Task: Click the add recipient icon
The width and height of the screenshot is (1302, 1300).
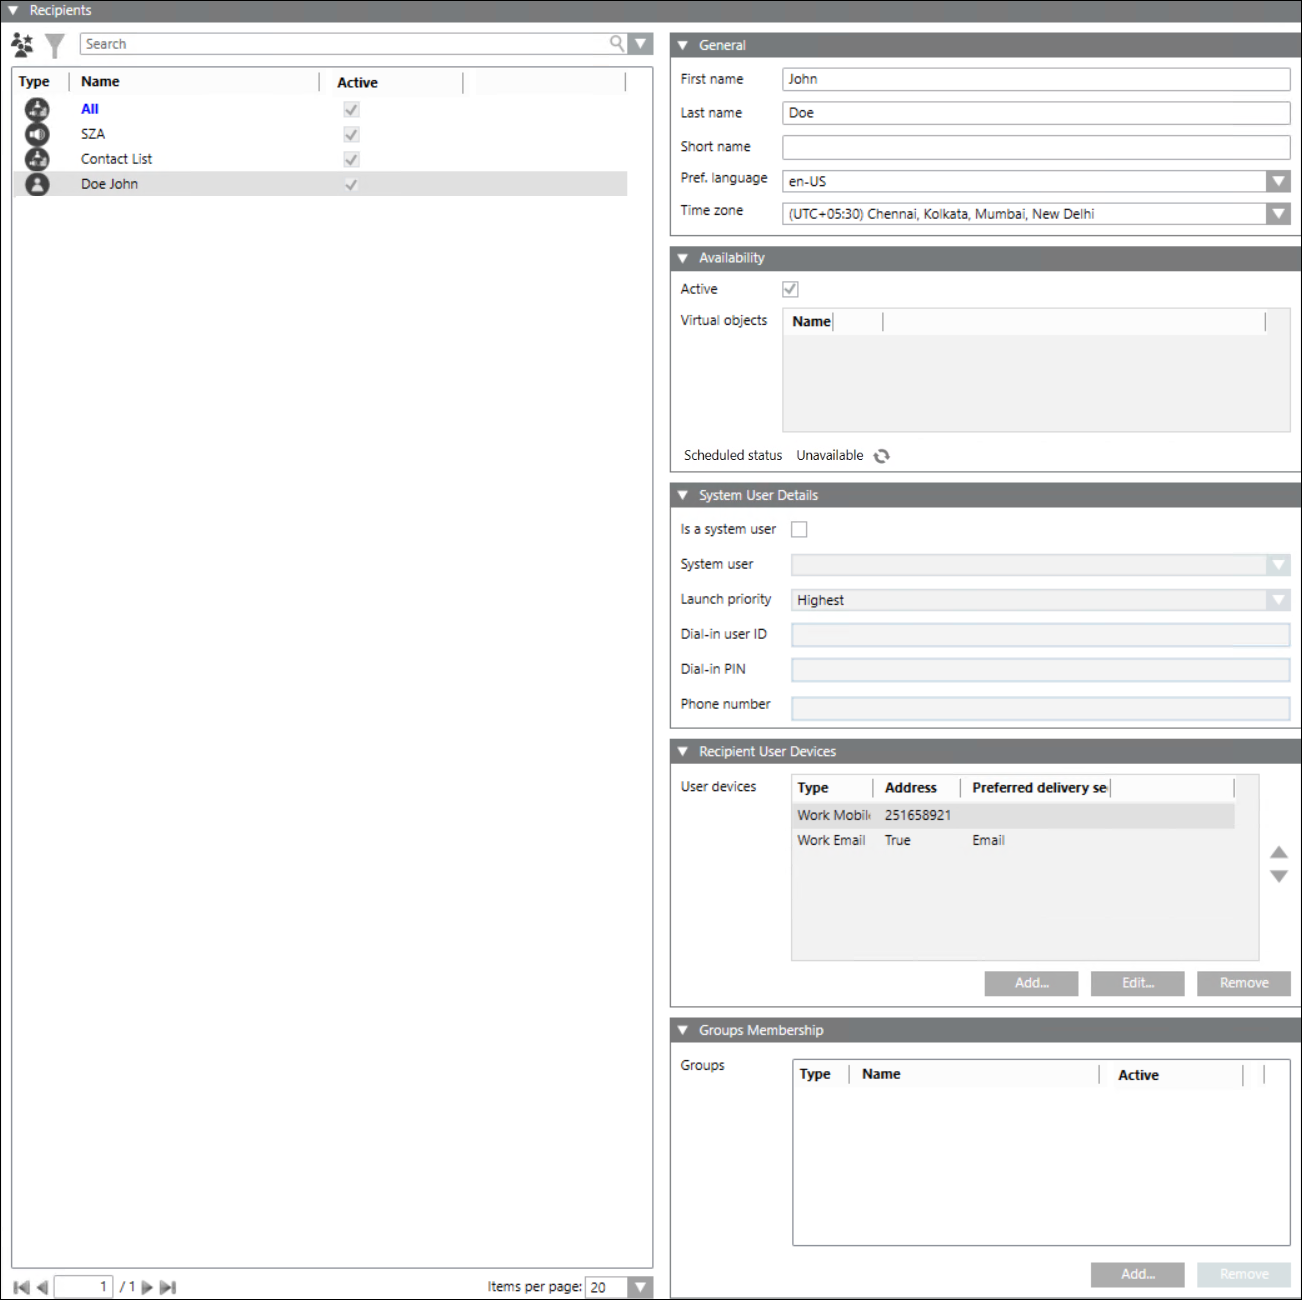Action: tap(22, 45)
